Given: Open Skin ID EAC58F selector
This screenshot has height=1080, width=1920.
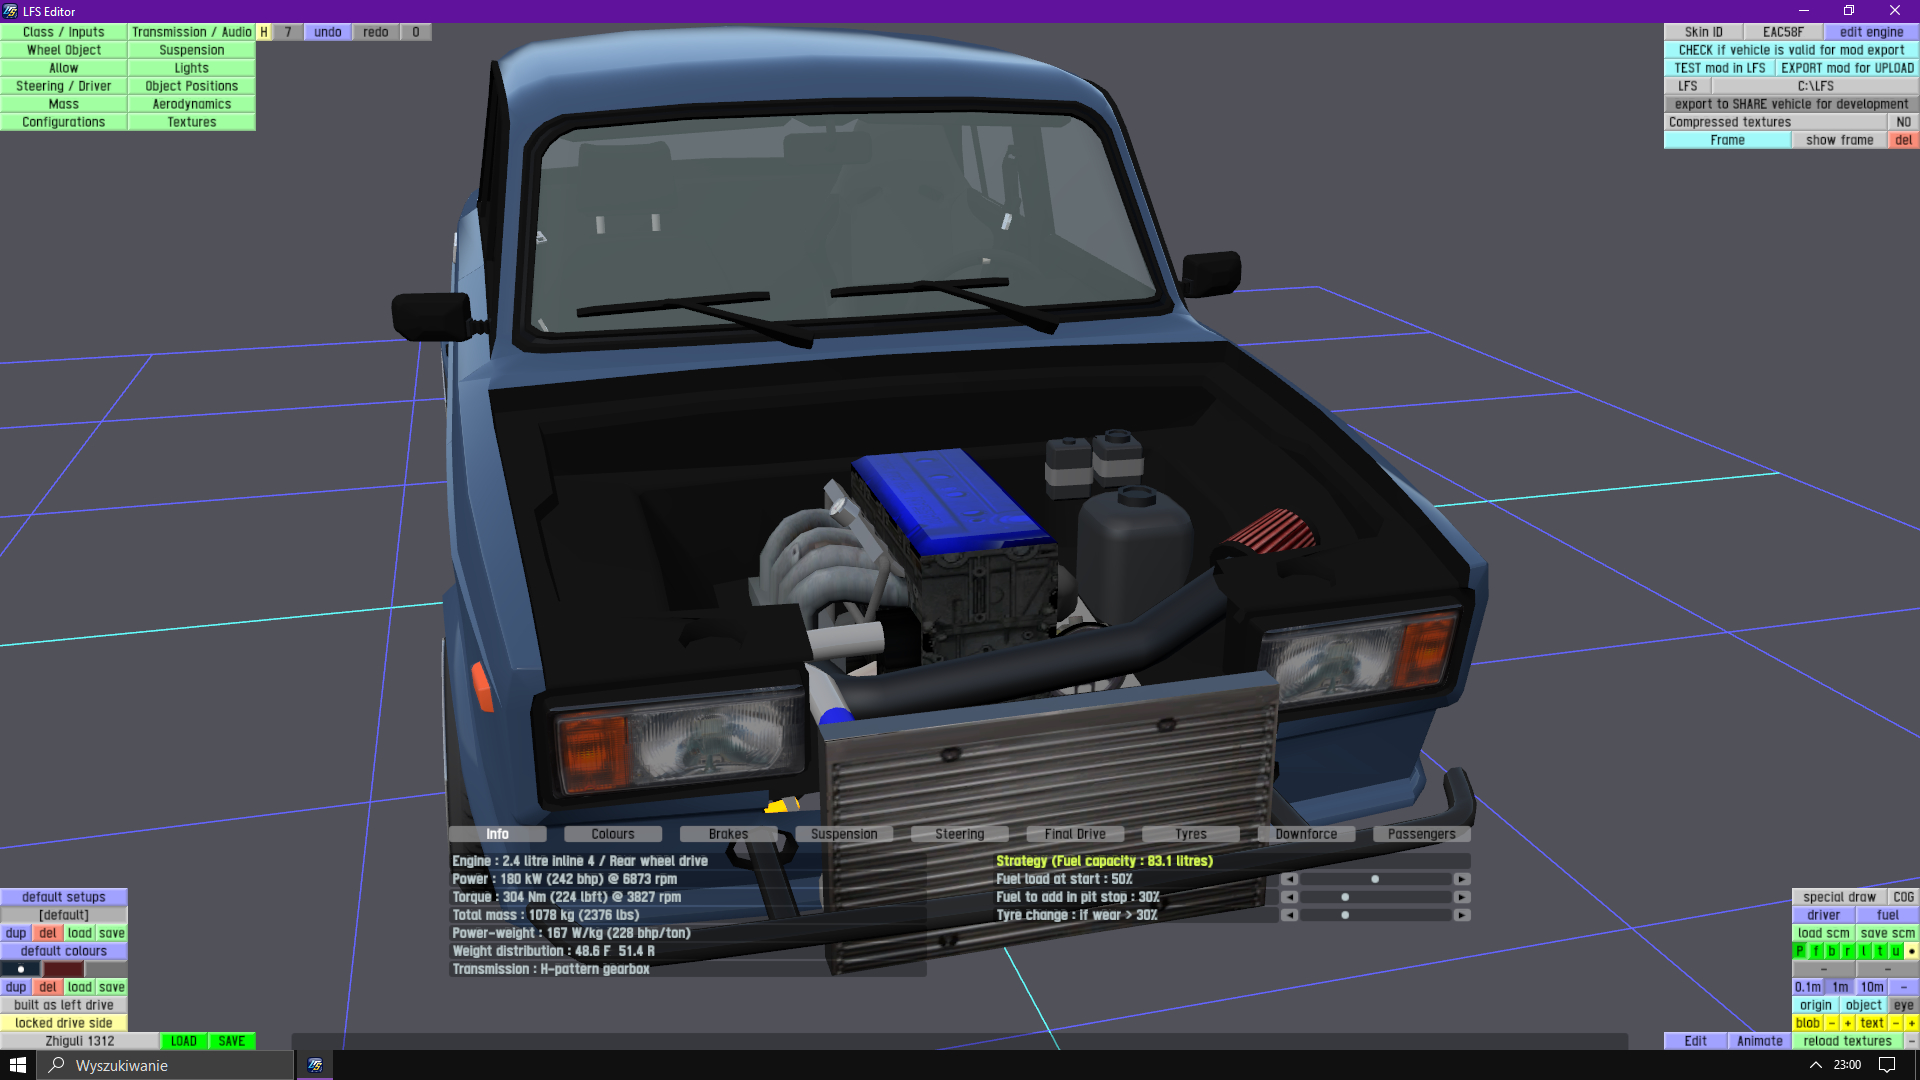Looking at the screenshot, I should [1783, 32].
